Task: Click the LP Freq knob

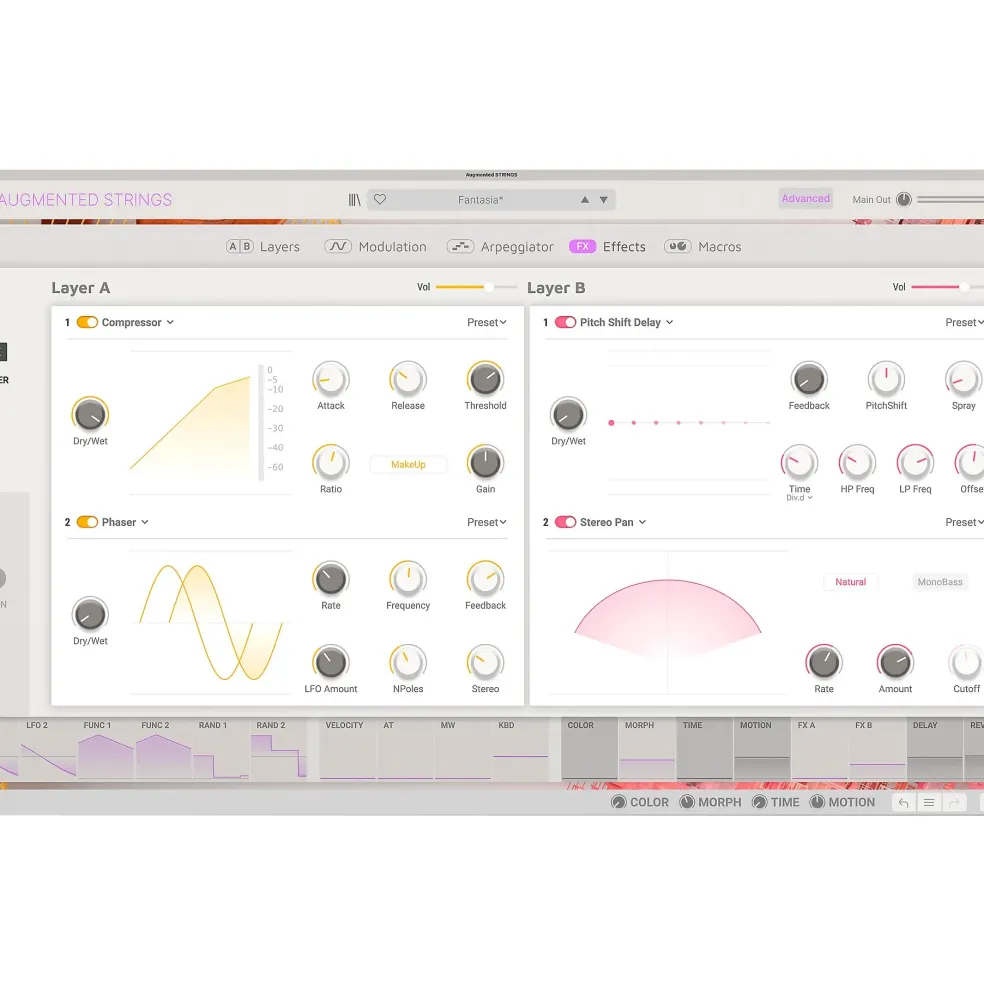Action: 915,463
